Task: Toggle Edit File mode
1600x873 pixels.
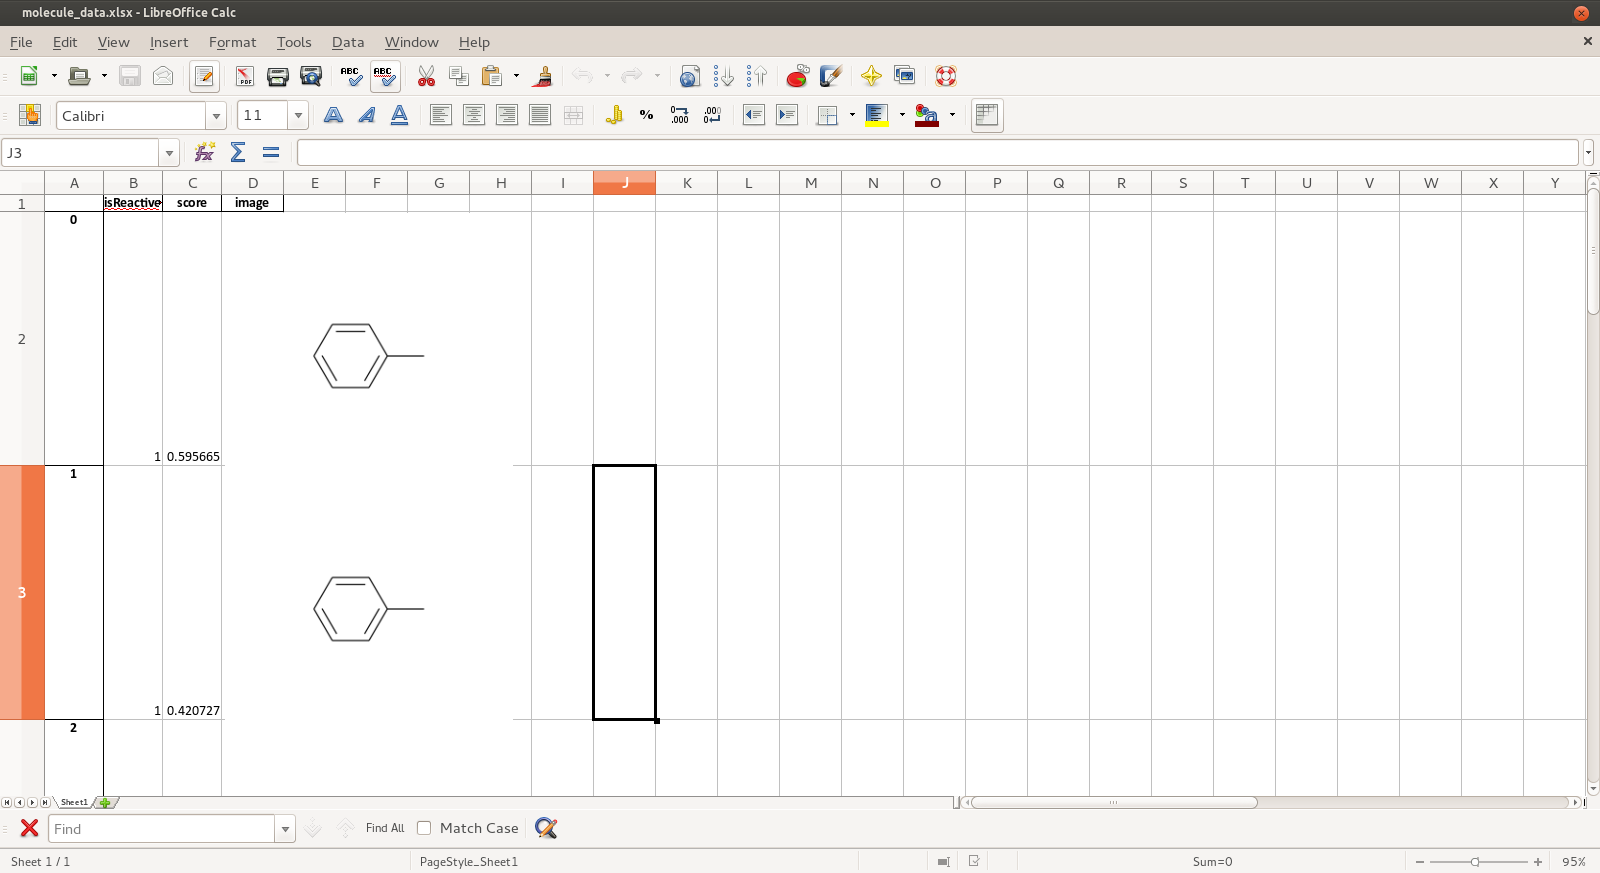Action: (x=205, y=76)
